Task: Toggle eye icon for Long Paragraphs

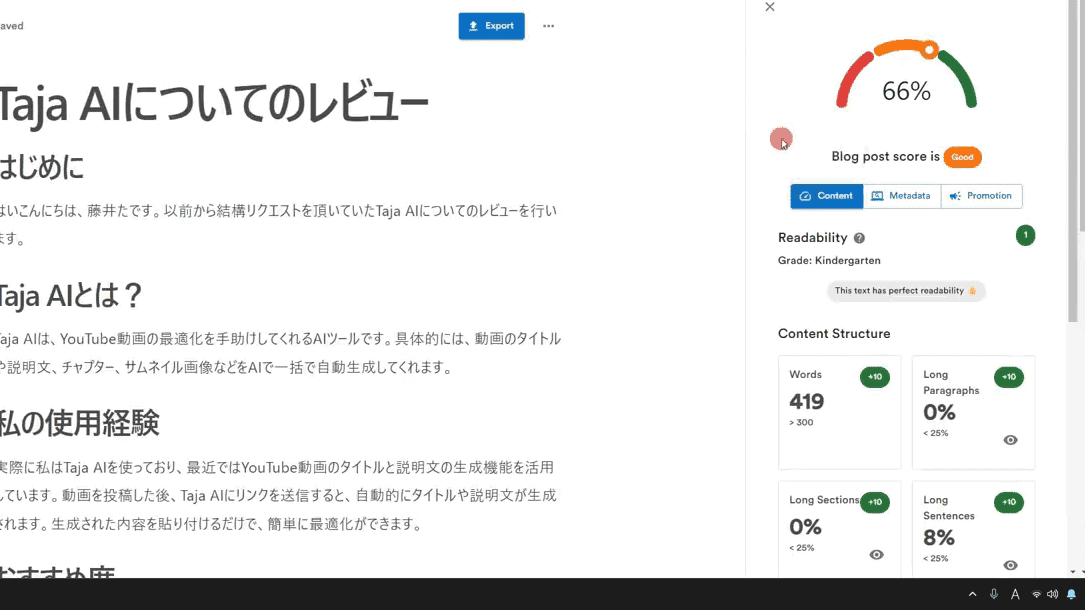Action: click(1010, 440)
